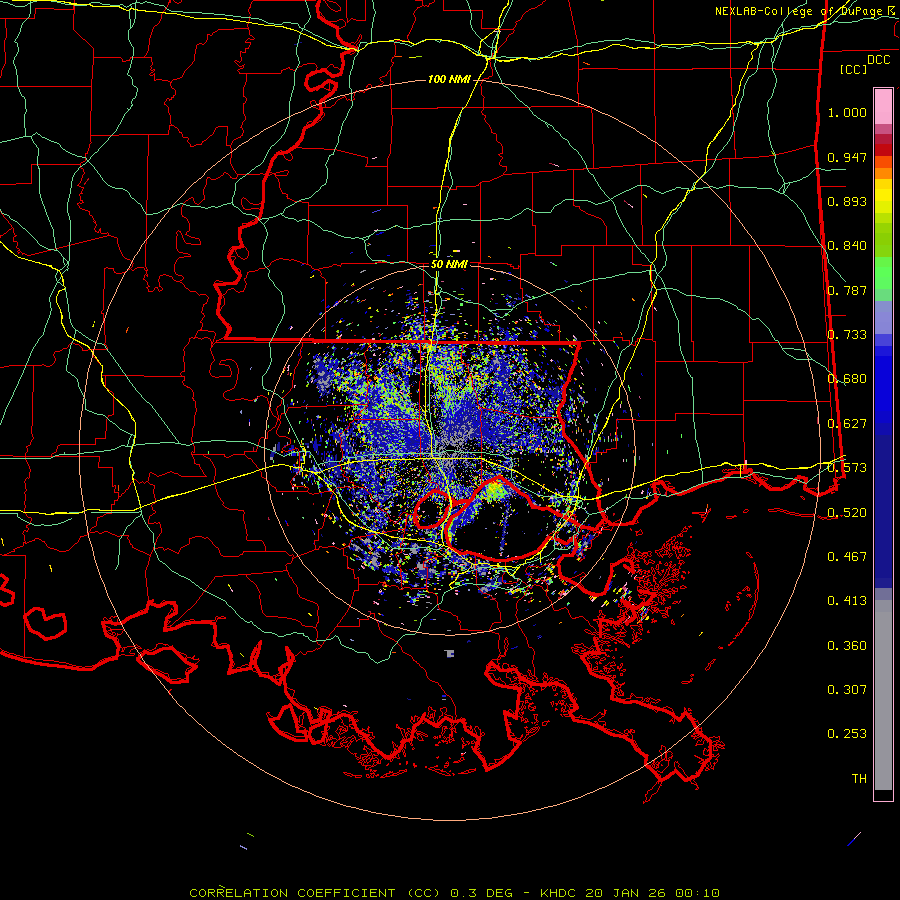The image size is (900, 900).
Task: Click the 1.000 scale value
Action: click(x=847, y=112)
